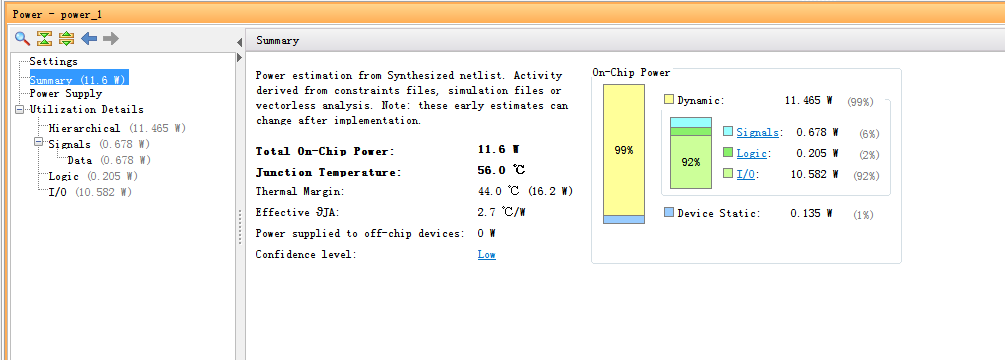Click the 99% dynamic power bar
This screenshot has width=1005, height=360.
click(624, 150)
